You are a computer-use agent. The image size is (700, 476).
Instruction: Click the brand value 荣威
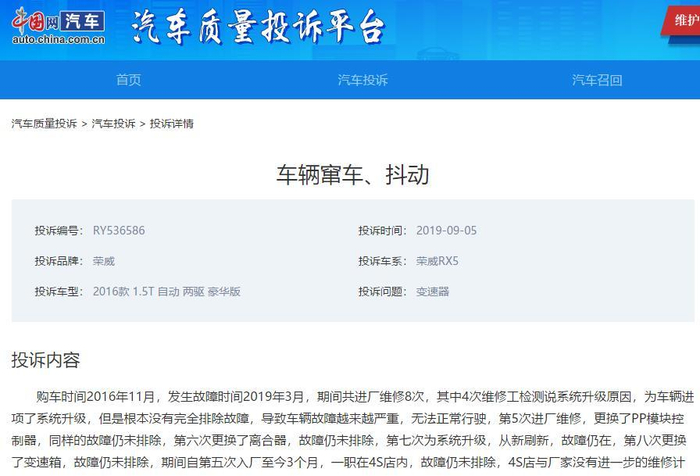click(x=104, y=261)
